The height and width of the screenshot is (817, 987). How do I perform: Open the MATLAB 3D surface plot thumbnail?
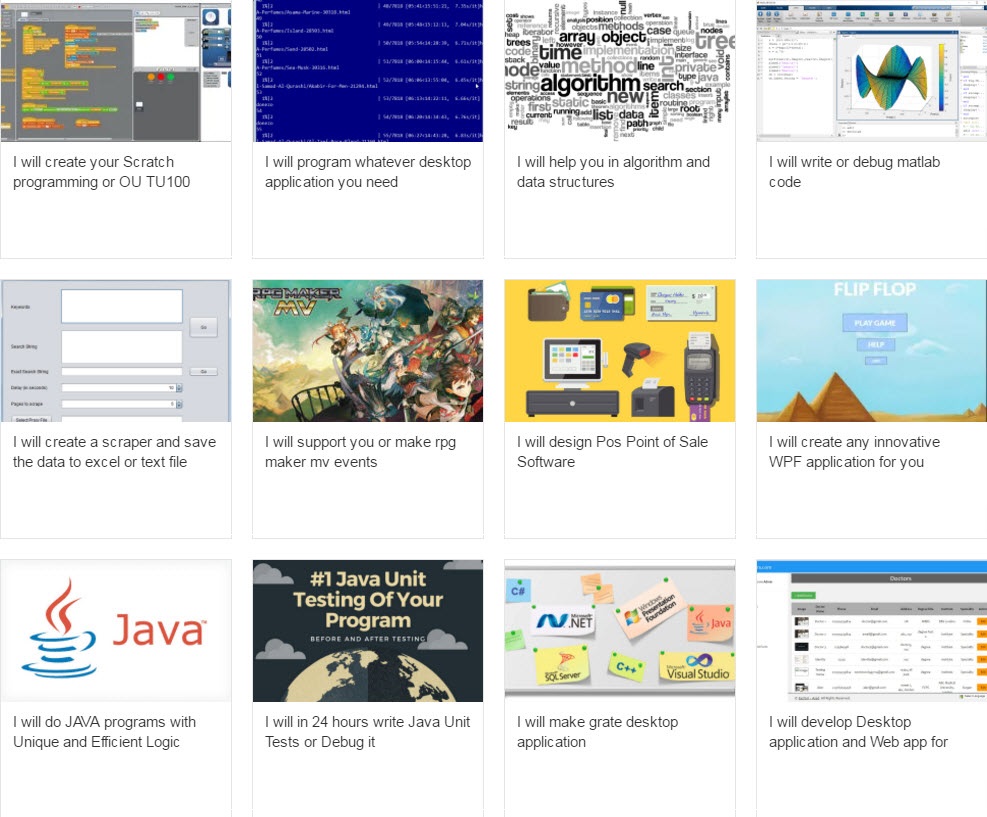pos(871,70)
